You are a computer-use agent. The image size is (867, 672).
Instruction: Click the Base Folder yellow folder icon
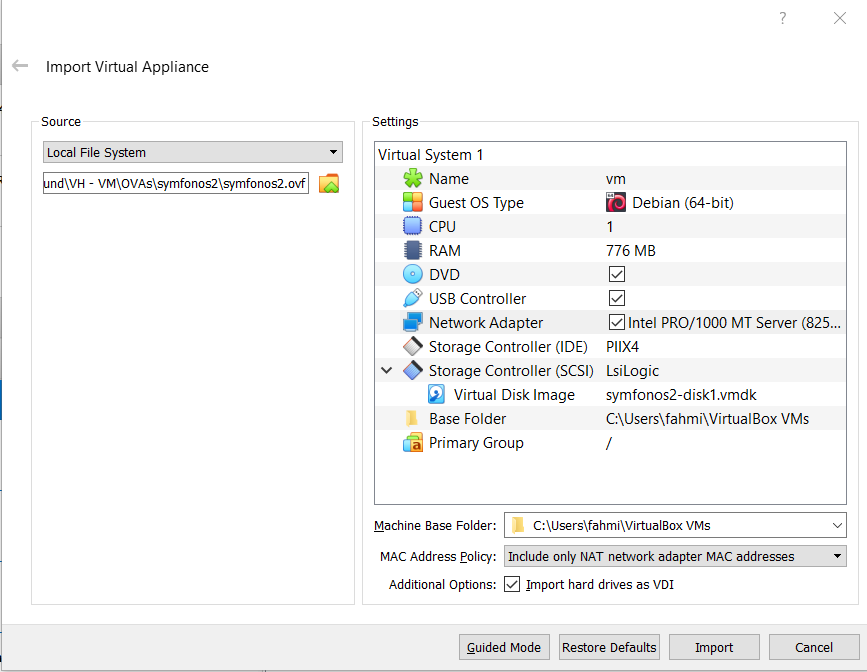point(411,419)
